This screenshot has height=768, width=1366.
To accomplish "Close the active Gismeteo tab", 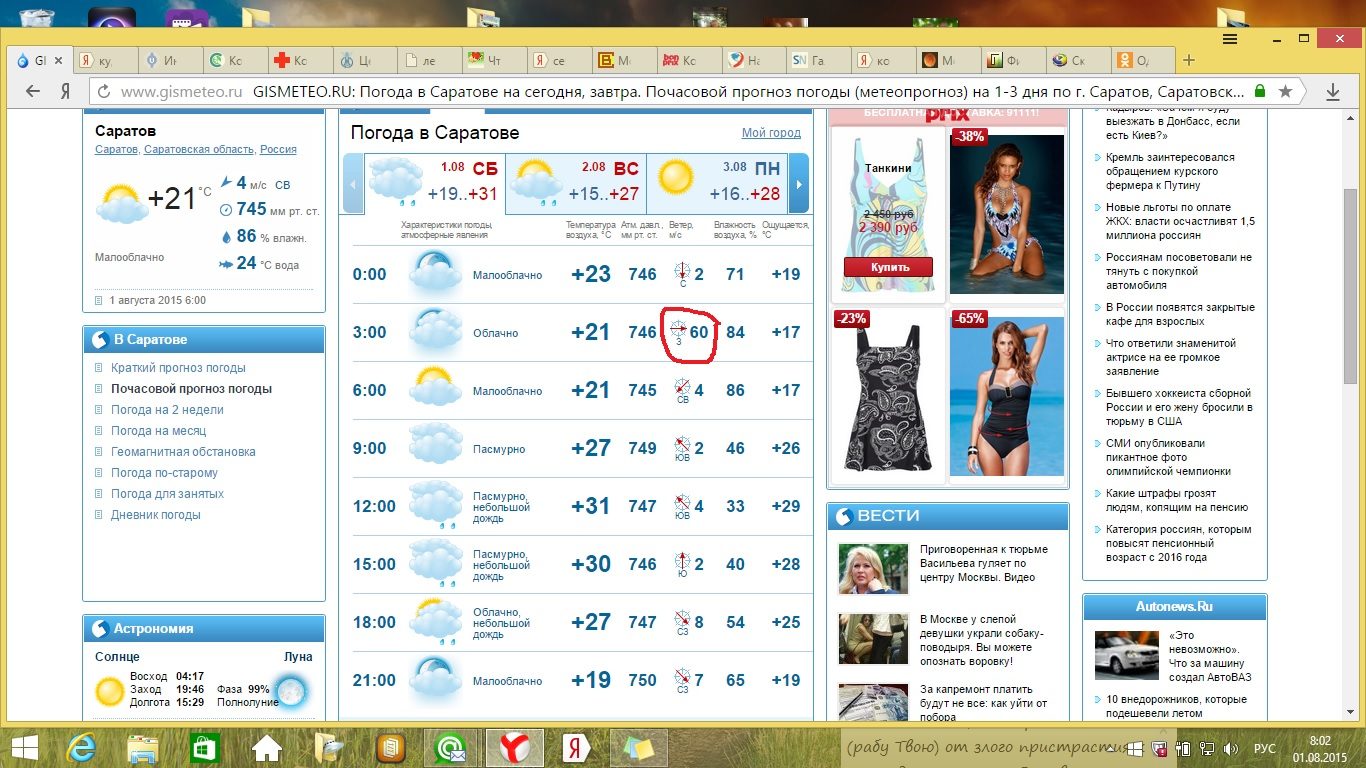I will click(58, 61).
